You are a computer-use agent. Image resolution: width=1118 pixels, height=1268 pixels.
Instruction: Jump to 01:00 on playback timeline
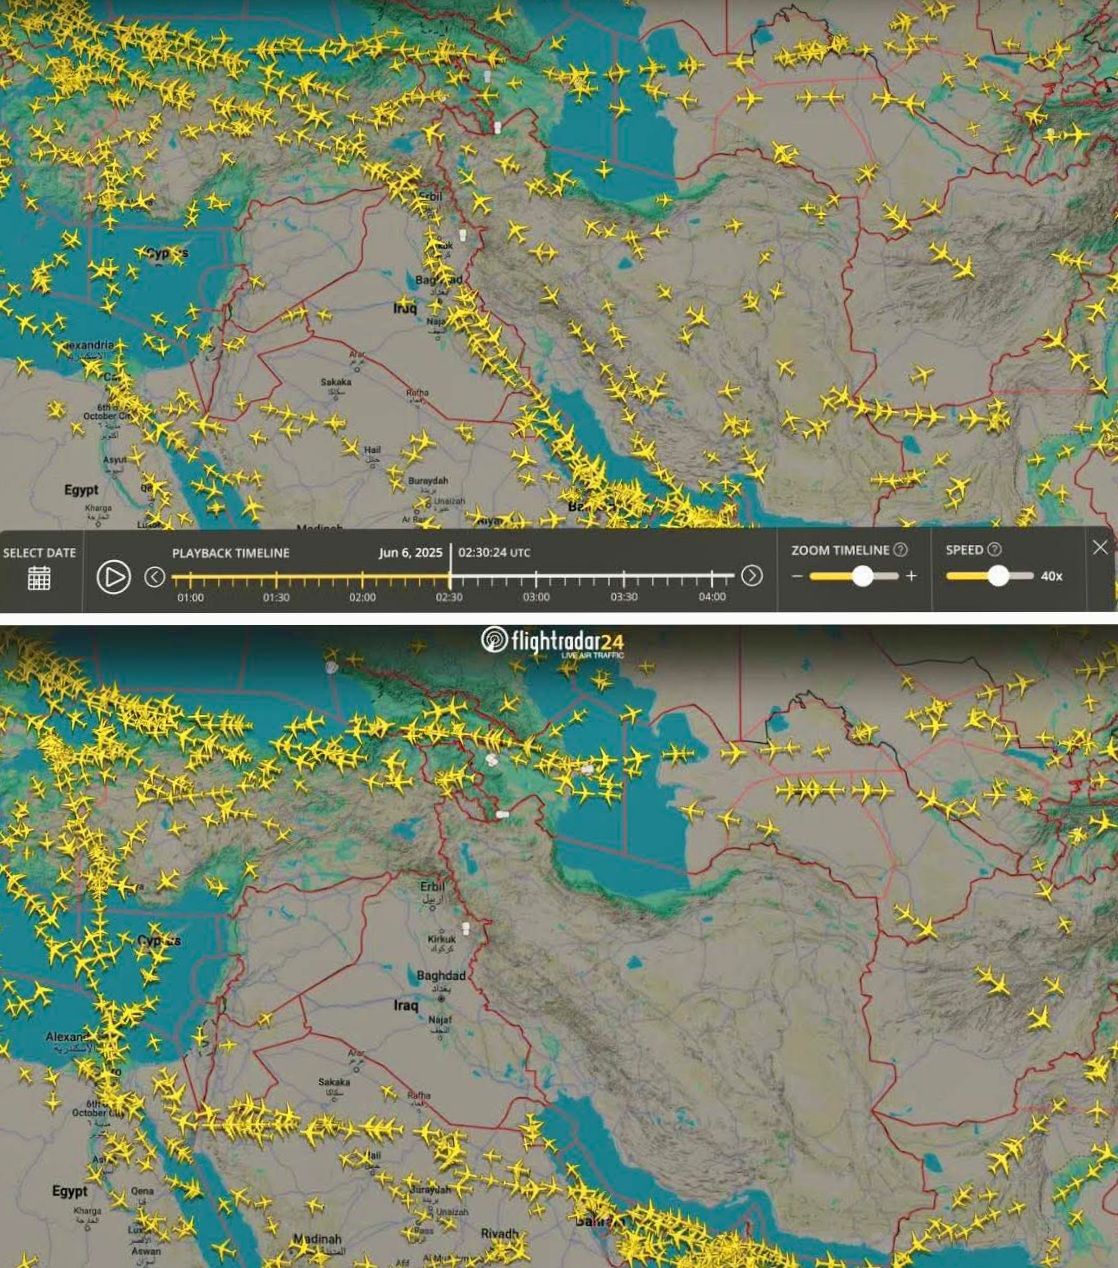pos(190,597)
